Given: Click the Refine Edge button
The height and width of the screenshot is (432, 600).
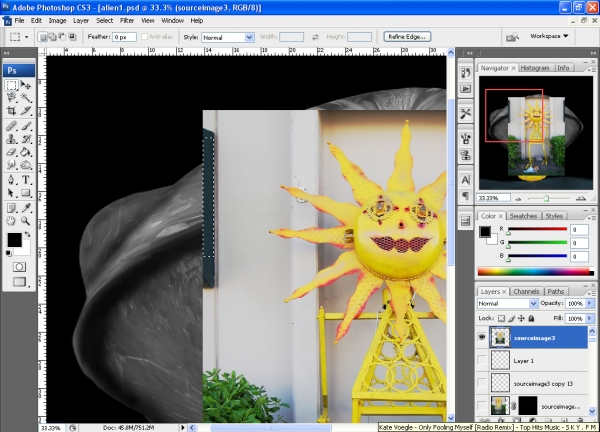Looking at the screenshot, I should 407,37.
